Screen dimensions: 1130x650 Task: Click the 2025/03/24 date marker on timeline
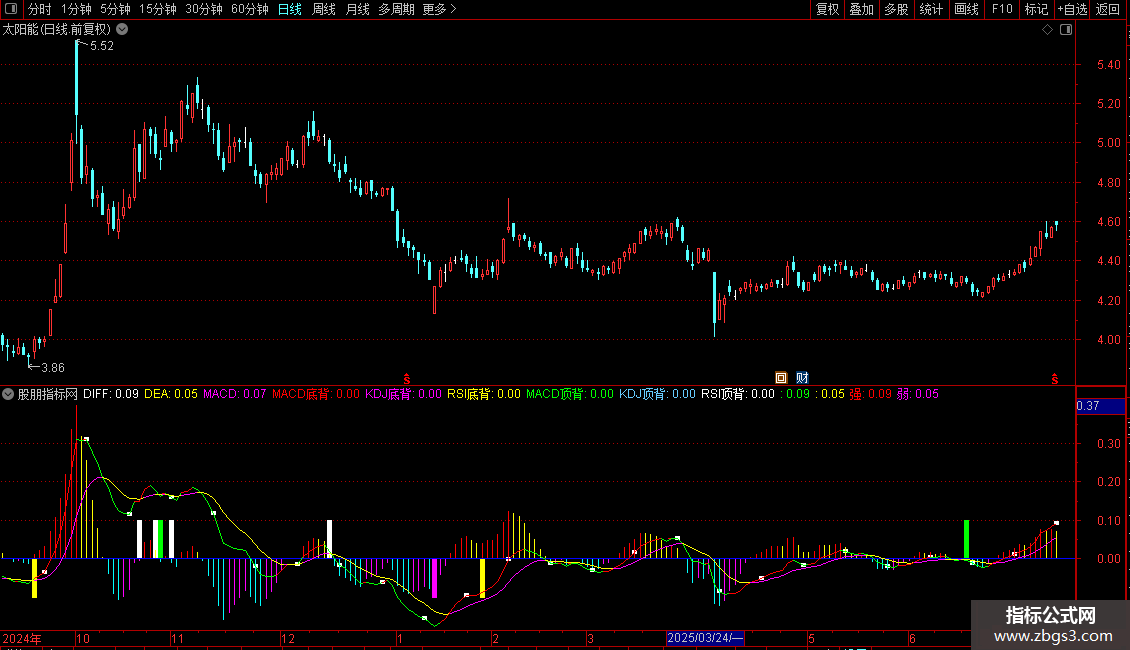click(x=705, y=638)
